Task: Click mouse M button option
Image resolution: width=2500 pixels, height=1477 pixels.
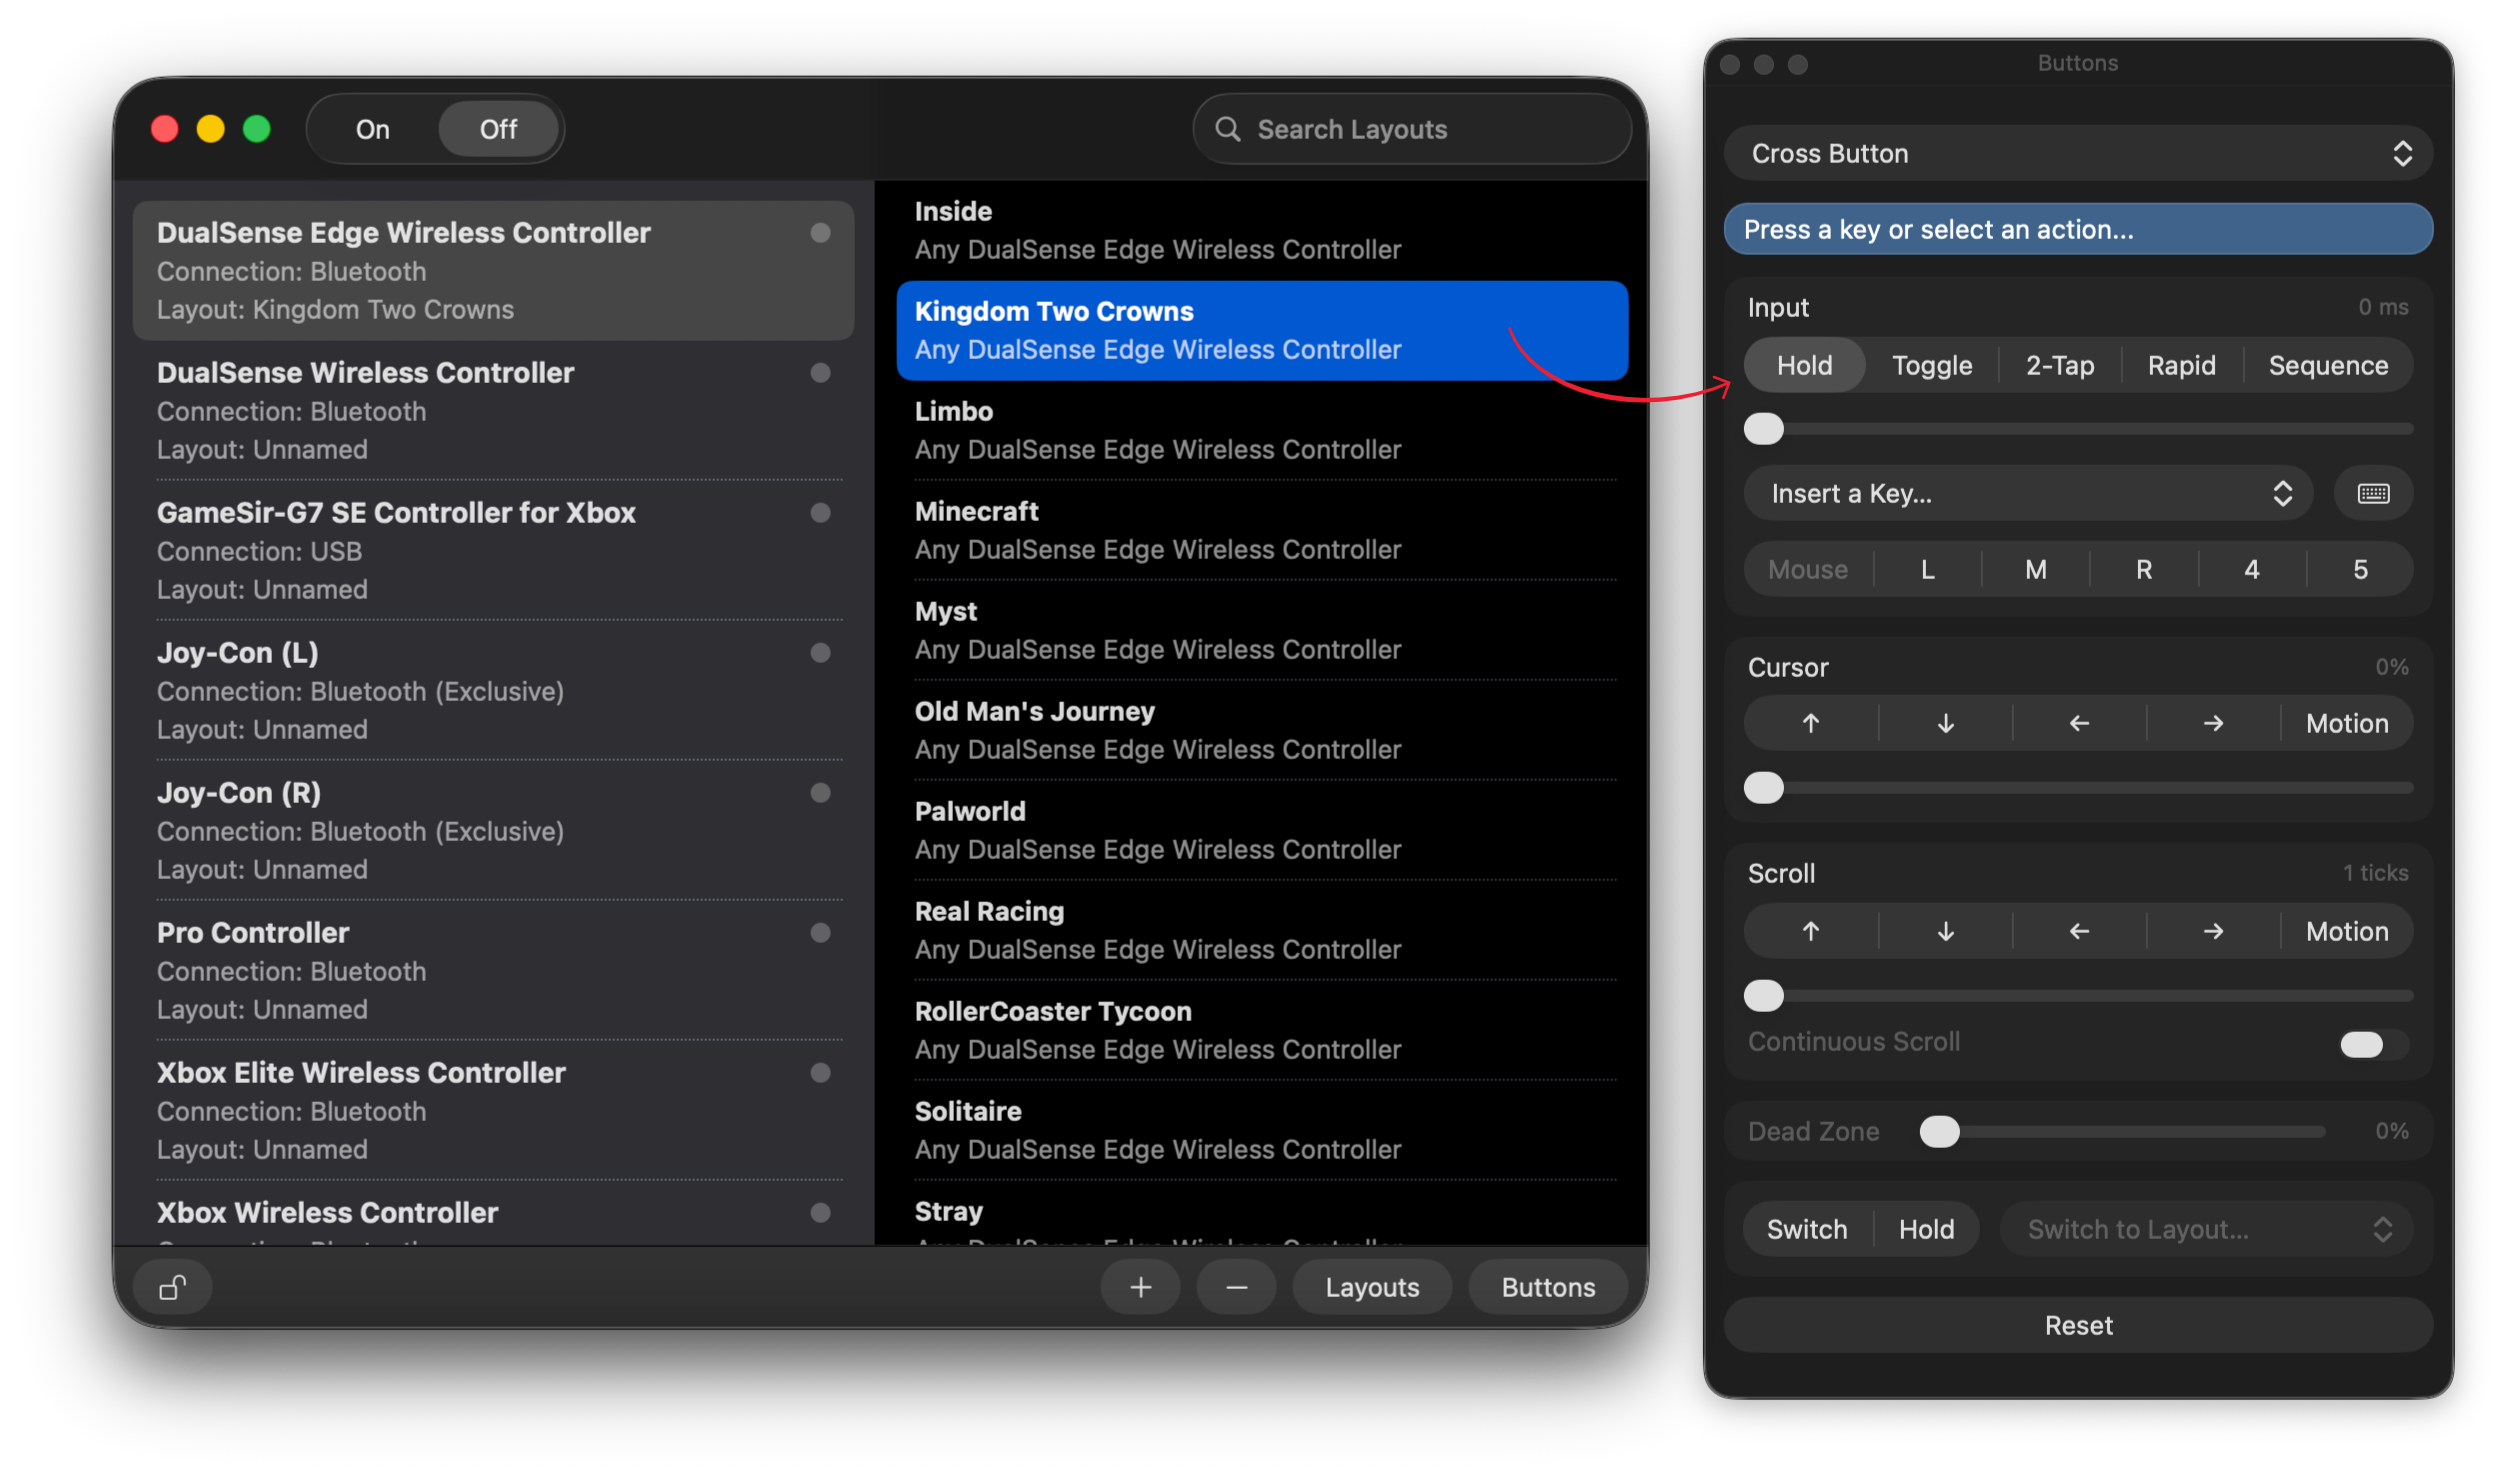Action: coord(2035,569)
